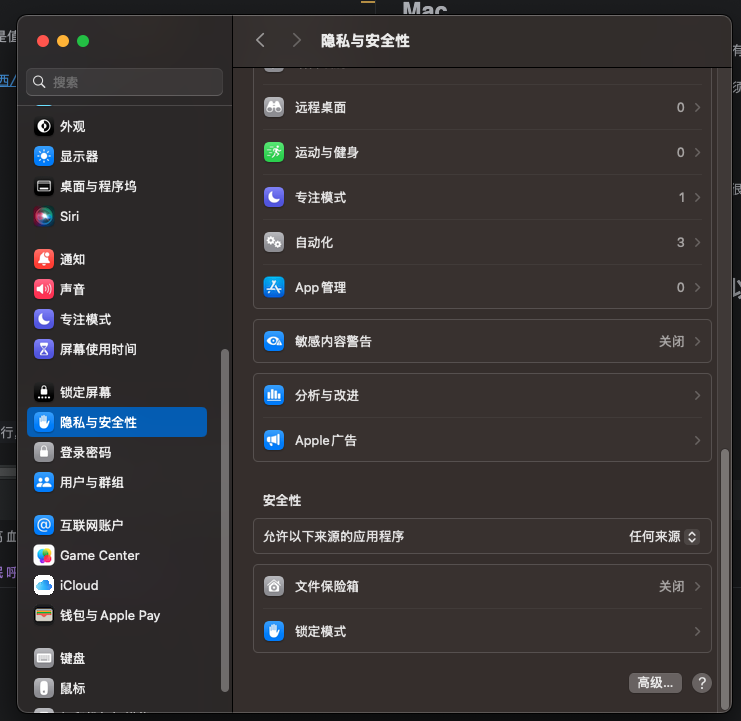Open the 允许以下来源的应用程序 popup menu
This screenshot has width=741, height=721.
663,536
